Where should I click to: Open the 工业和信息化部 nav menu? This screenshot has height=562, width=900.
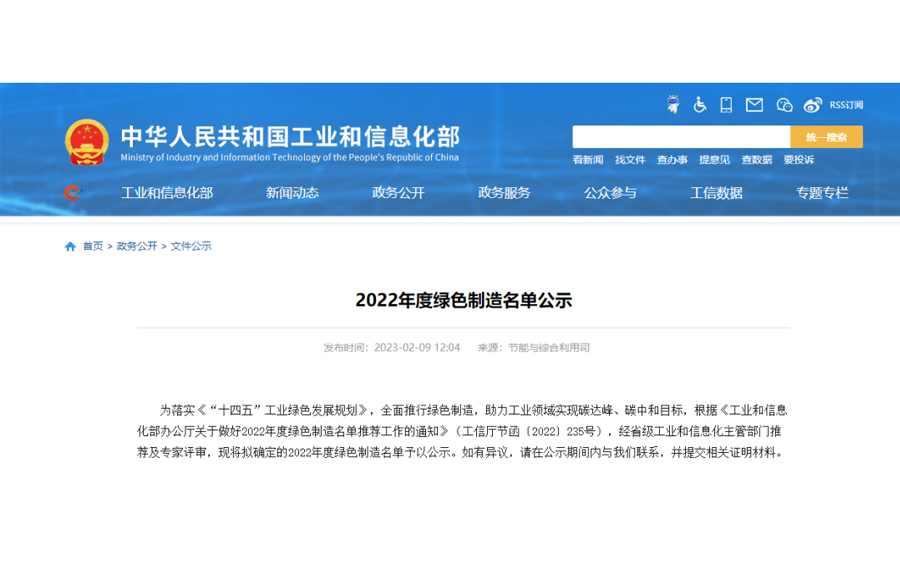[x=167, y=193]
